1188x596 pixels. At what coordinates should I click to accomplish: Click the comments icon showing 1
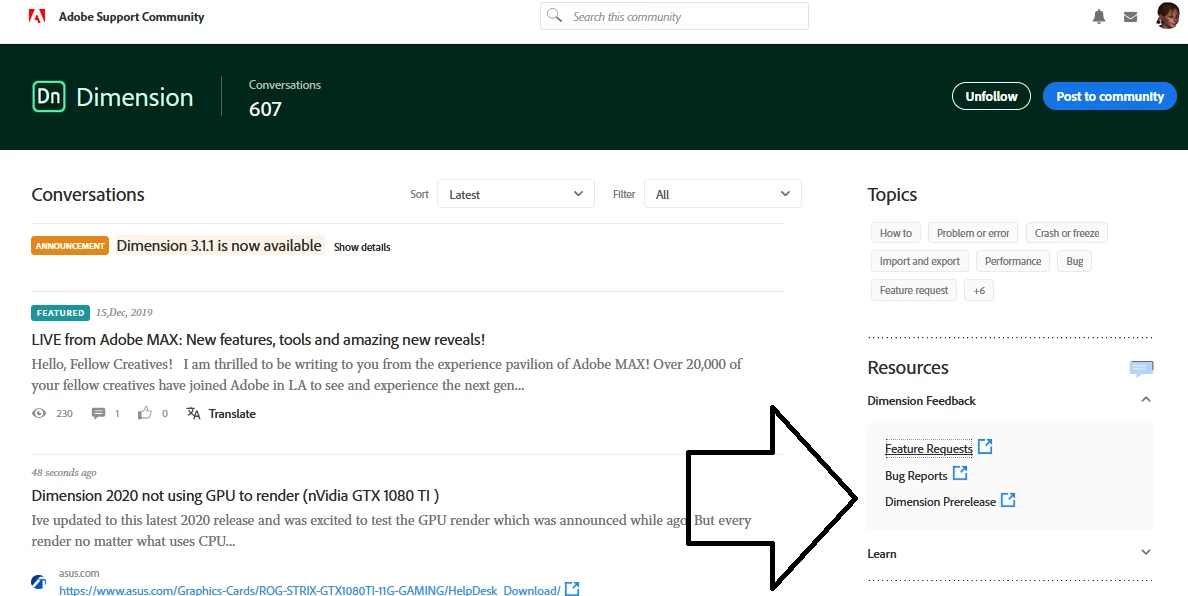tap(98, 413)
